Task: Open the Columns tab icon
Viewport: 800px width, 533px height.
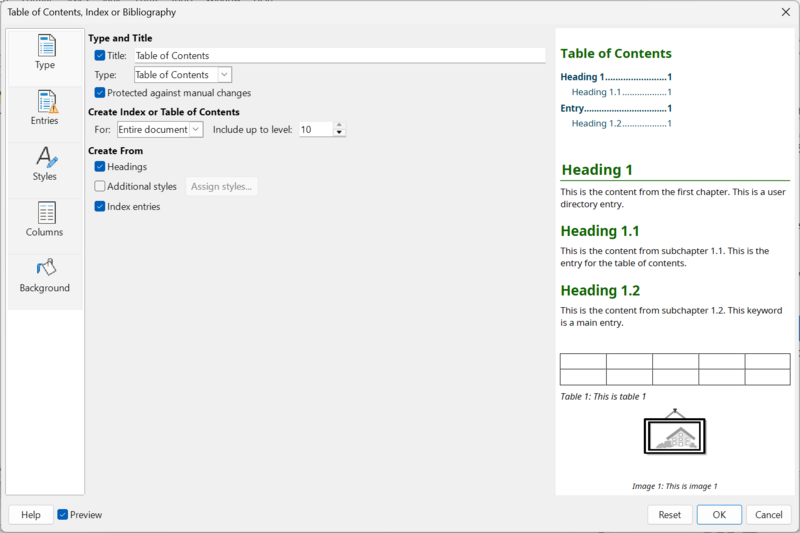Action: (x=46, y=213)
